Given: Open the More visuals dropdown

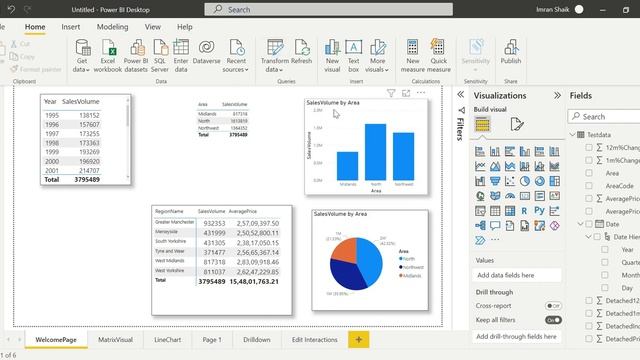Looking at the screenshot, I should [x=377, y=56].
